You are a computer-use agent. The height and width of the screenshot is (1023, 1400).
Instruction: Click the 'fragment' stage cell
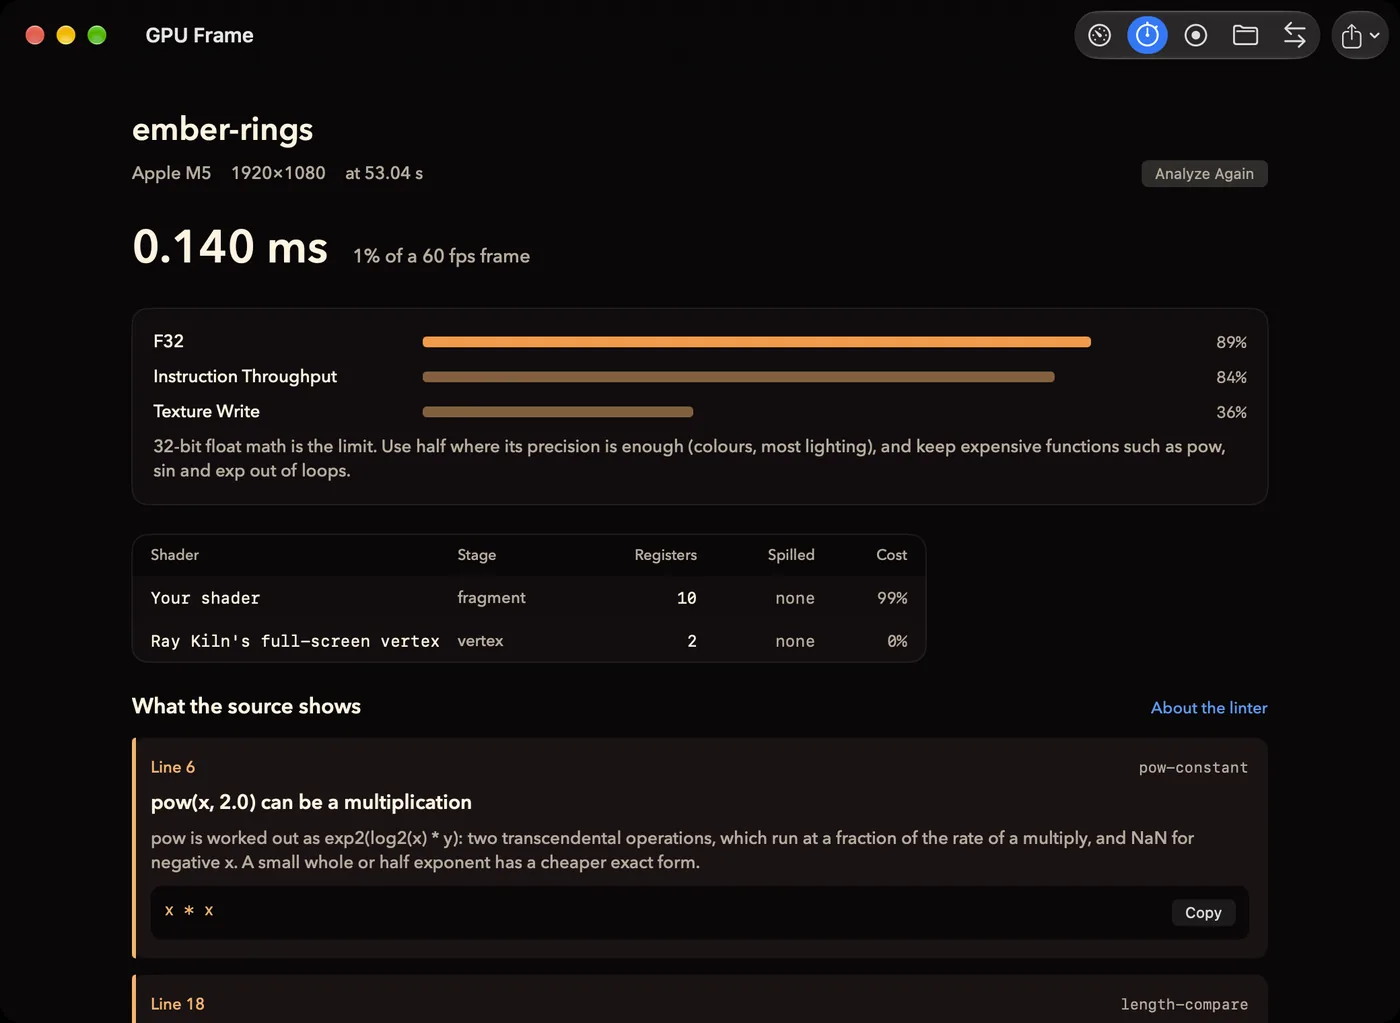pyautogui.click(x=491, y=598)
